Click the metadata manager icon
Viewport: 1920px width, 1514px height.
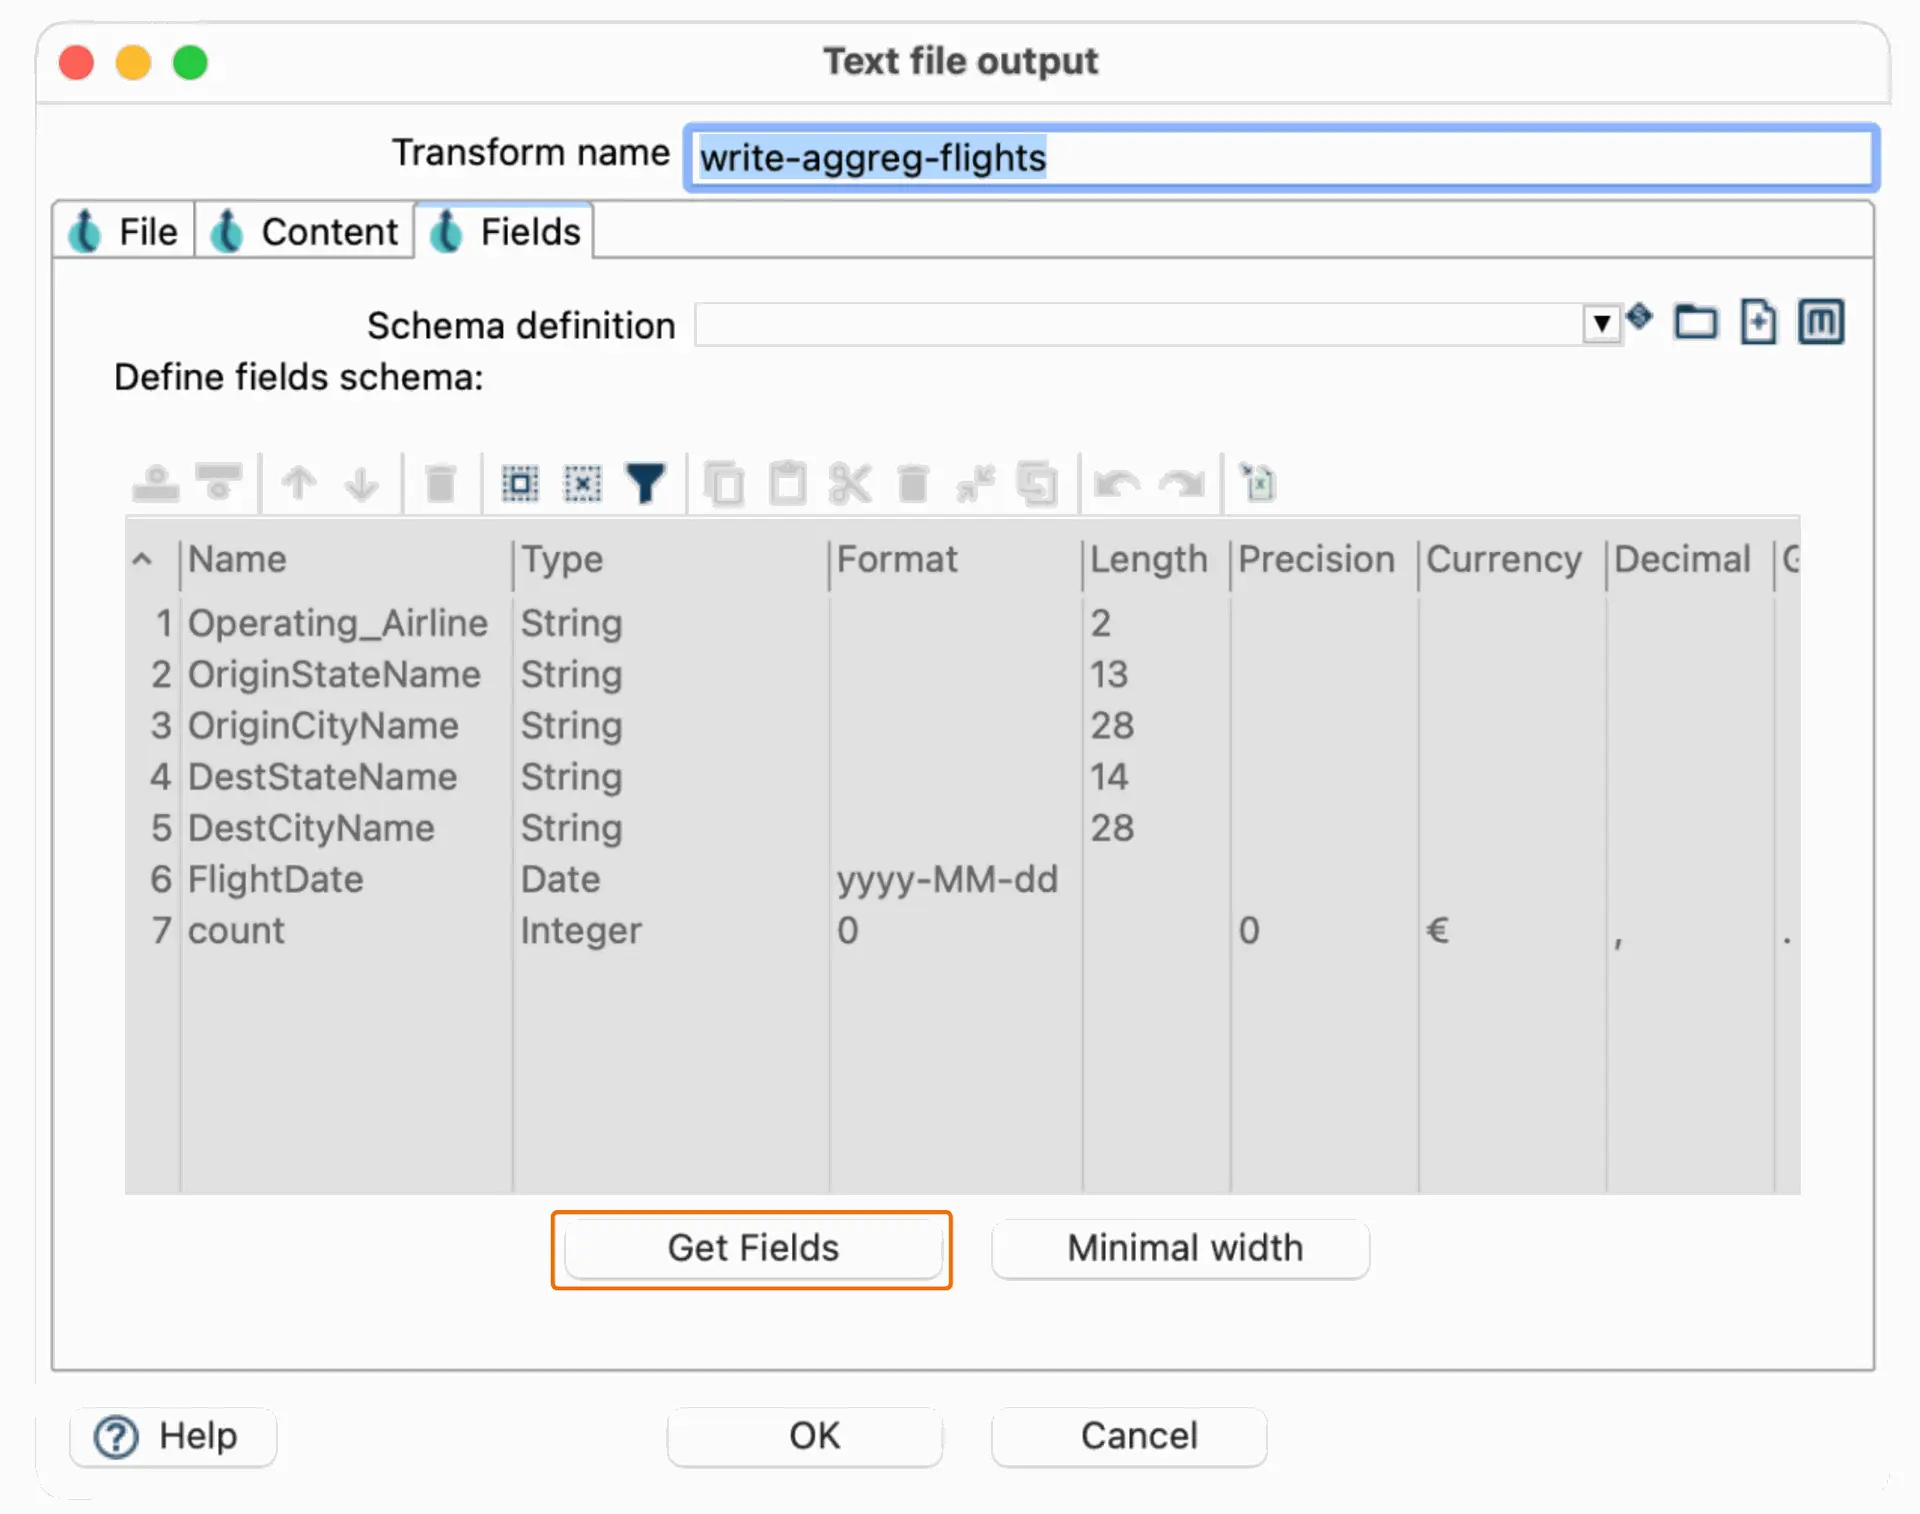click(1821, 322)
